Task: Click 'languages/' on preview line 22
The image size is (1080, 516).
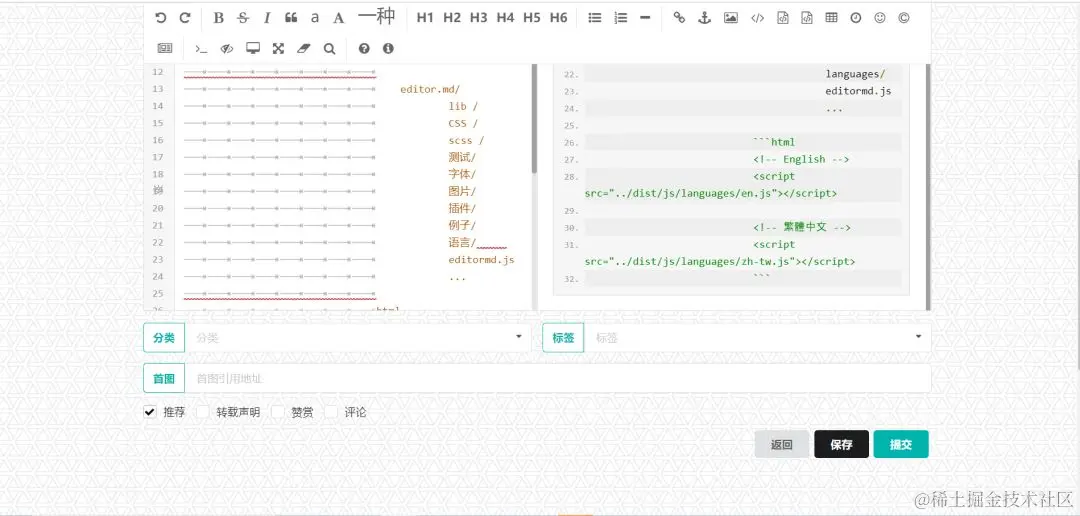Action: [x=855, y=74]
